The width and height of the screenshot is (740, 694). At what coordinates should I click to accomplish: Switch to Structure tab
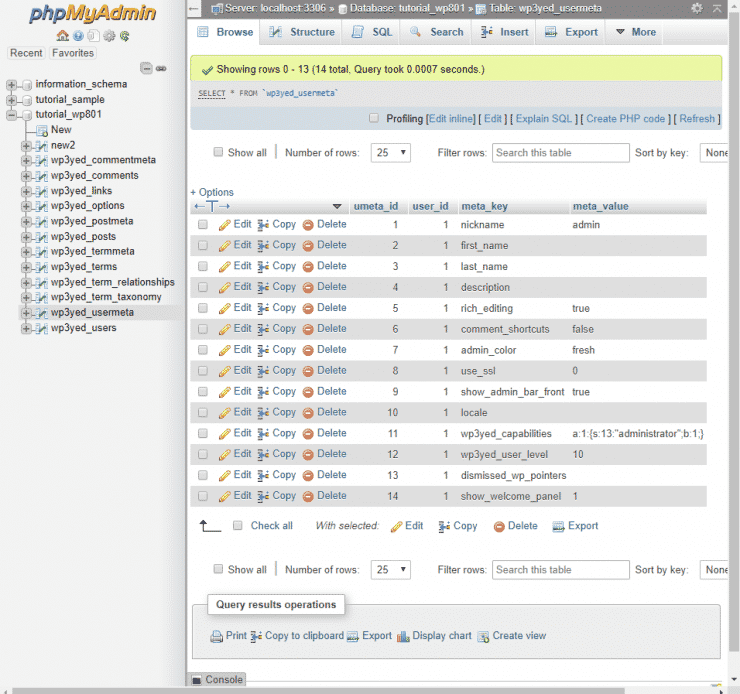pos(302,32)
